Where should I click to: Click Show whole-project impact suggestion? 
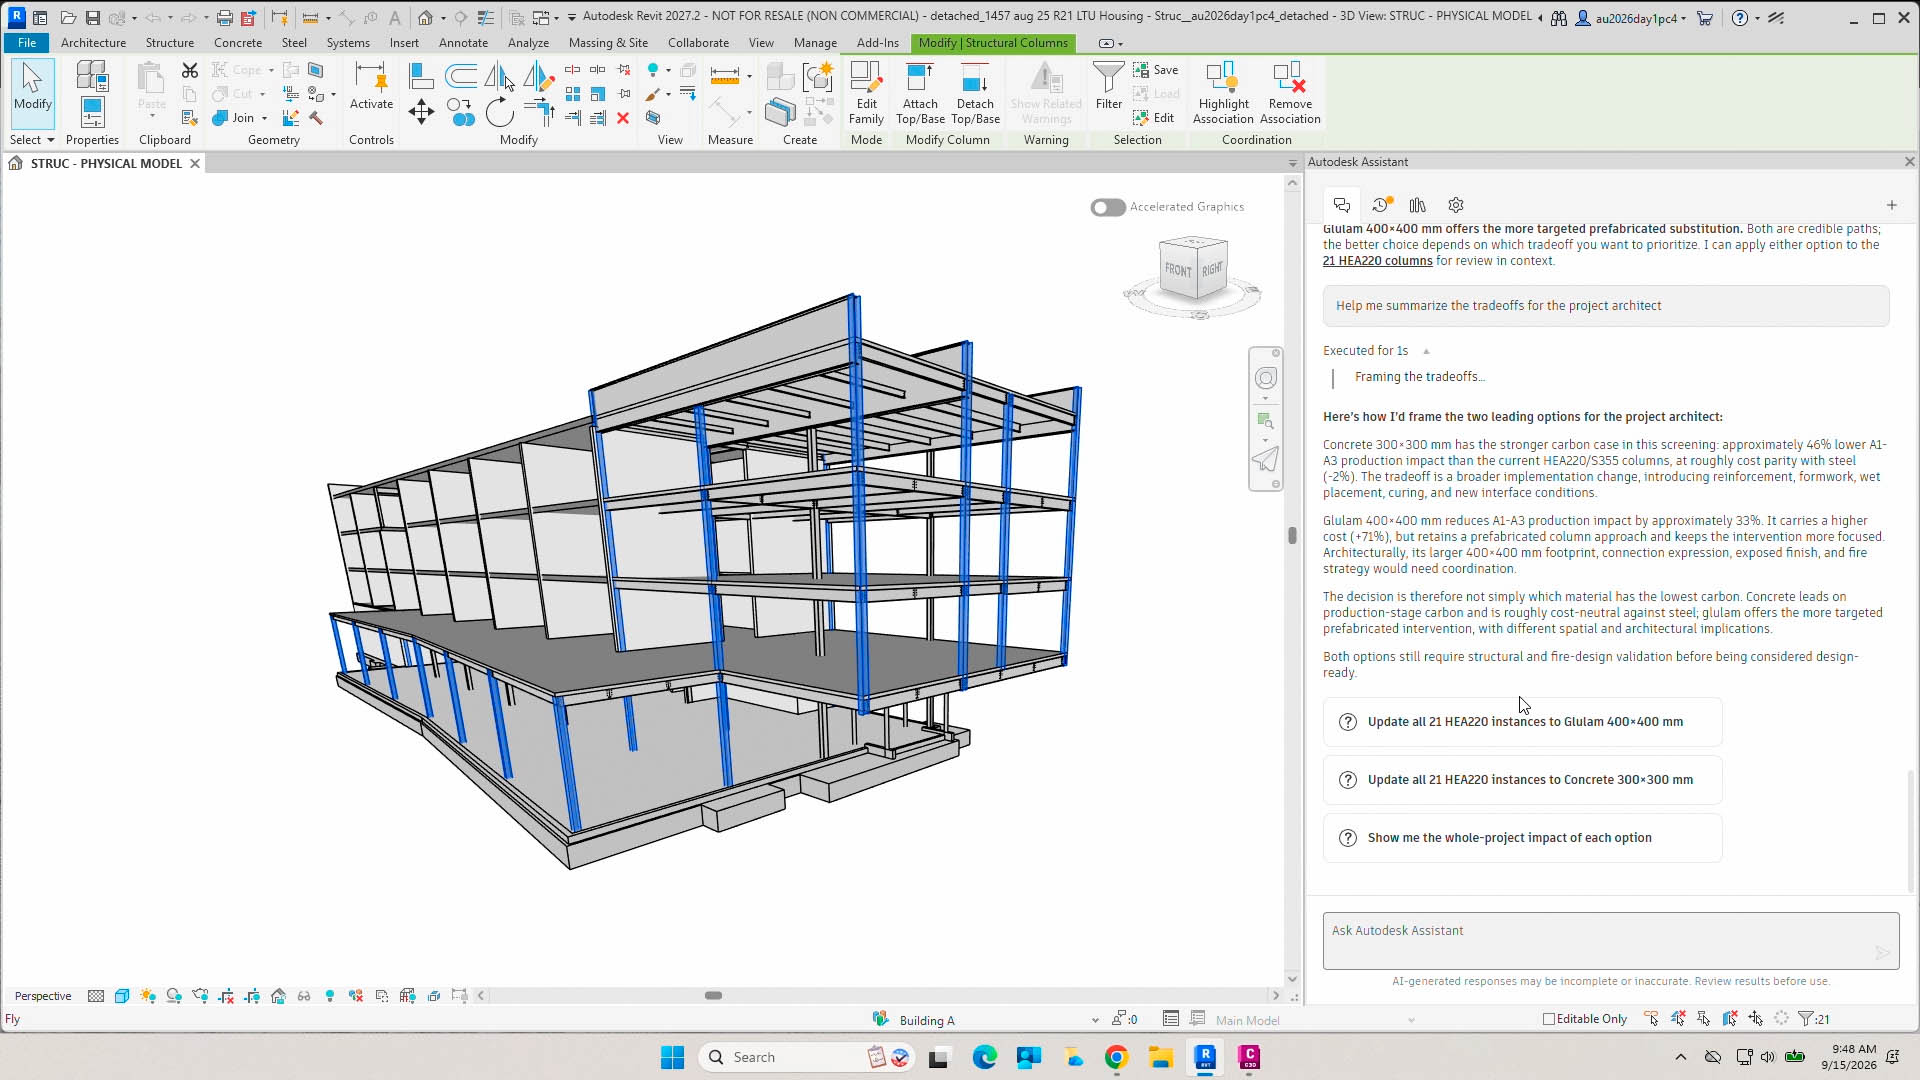pos(1522,838)
